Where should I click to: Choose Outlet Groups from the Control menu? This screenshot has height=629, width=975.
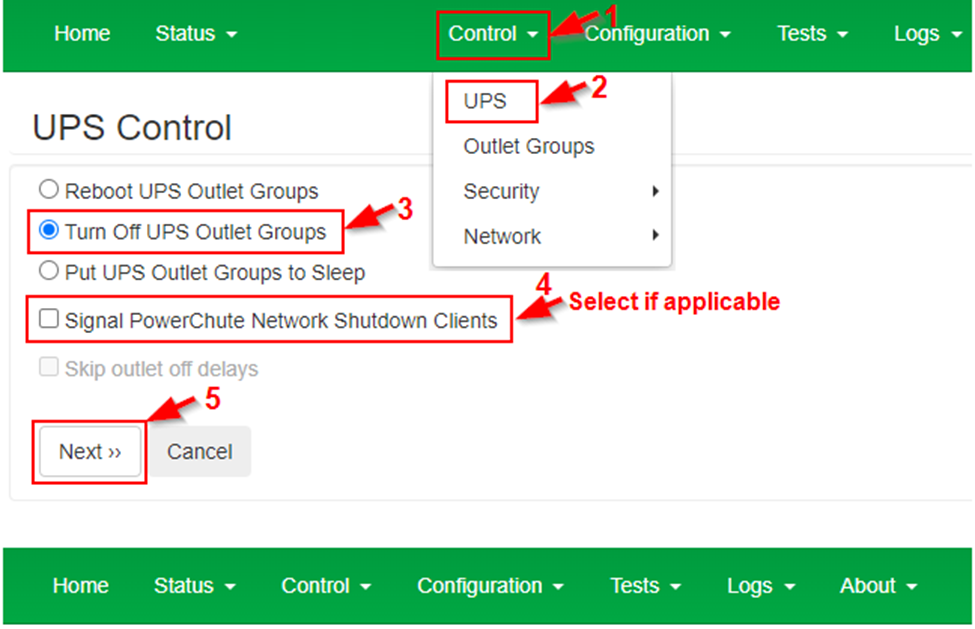(x=529, y=146)
